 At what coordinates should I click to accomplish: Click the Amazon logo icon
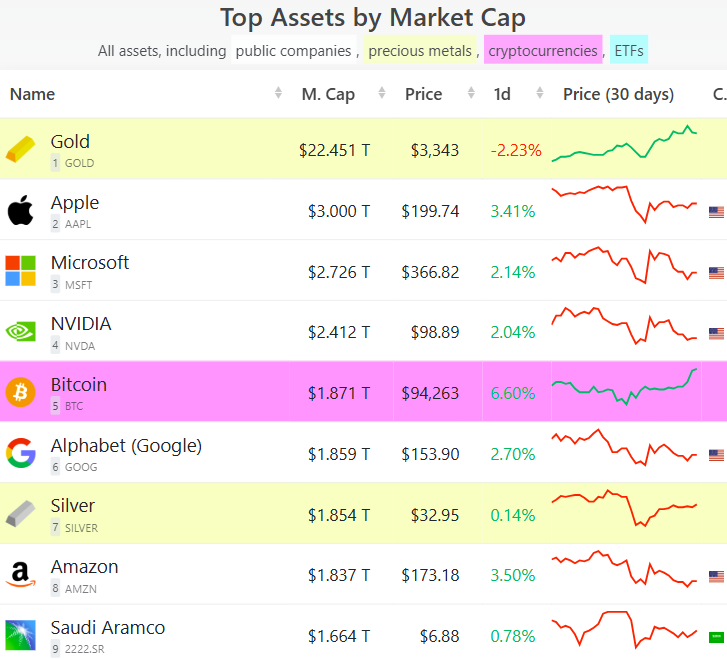coord(20,575)
